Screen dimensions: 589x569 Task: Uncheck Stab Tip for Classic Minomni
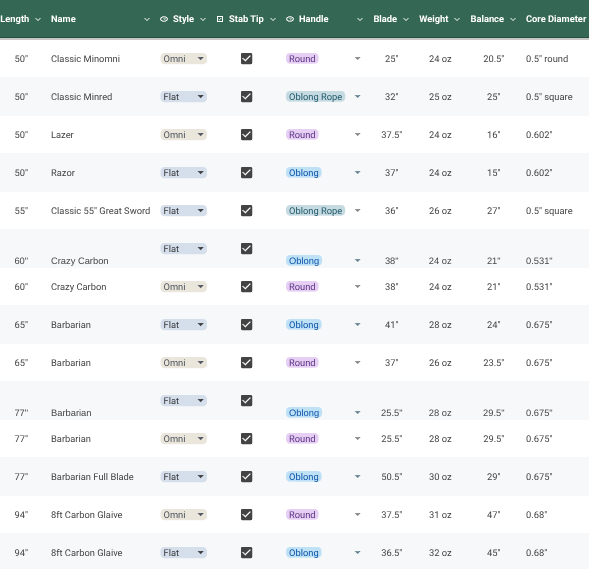click(246, 59)
